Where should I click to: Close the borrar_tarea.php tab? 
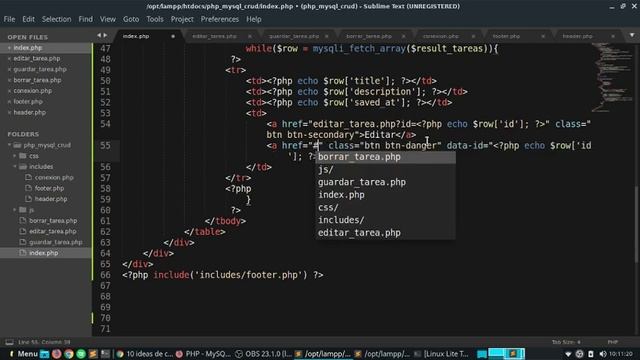[403, 36]
